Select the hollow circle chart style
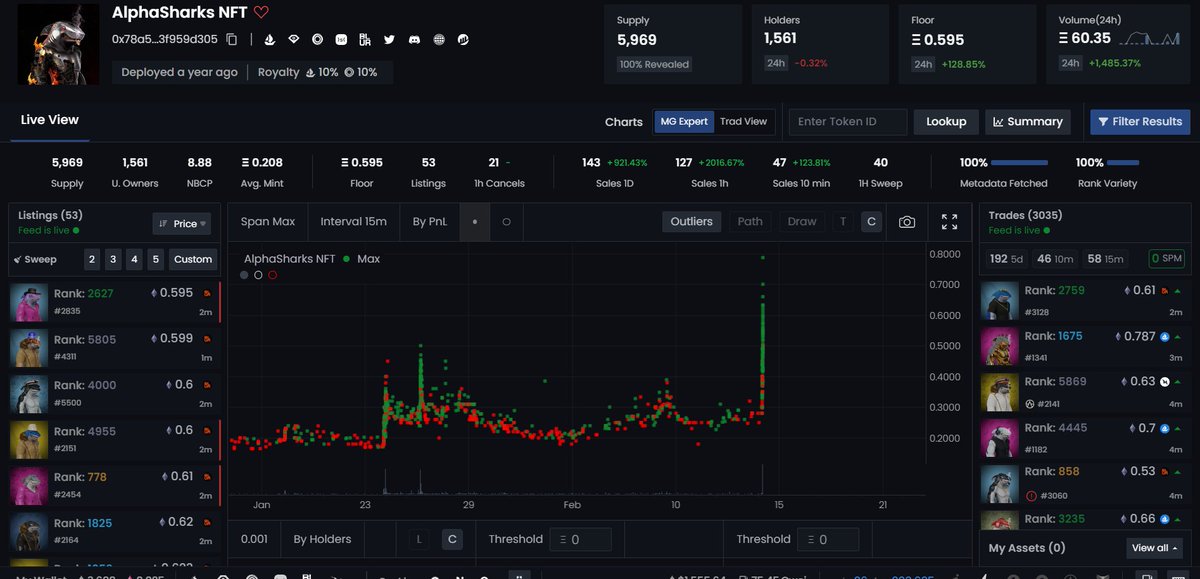Viewport: 1200px width, 579px height. point(506,222)
